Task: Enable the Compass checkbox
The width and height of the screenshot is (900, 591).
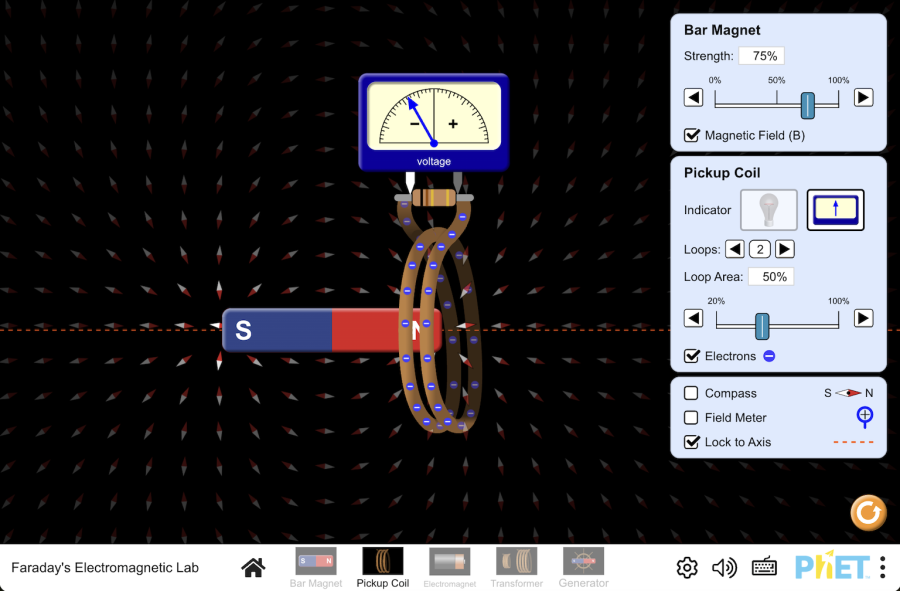Action: pyautogui.click(x=691, y=393)
